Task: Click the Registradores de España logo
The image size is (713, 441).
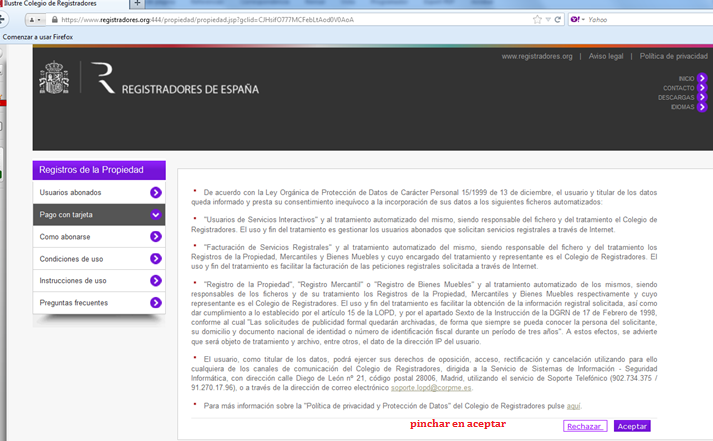Action: click(175, 88)
